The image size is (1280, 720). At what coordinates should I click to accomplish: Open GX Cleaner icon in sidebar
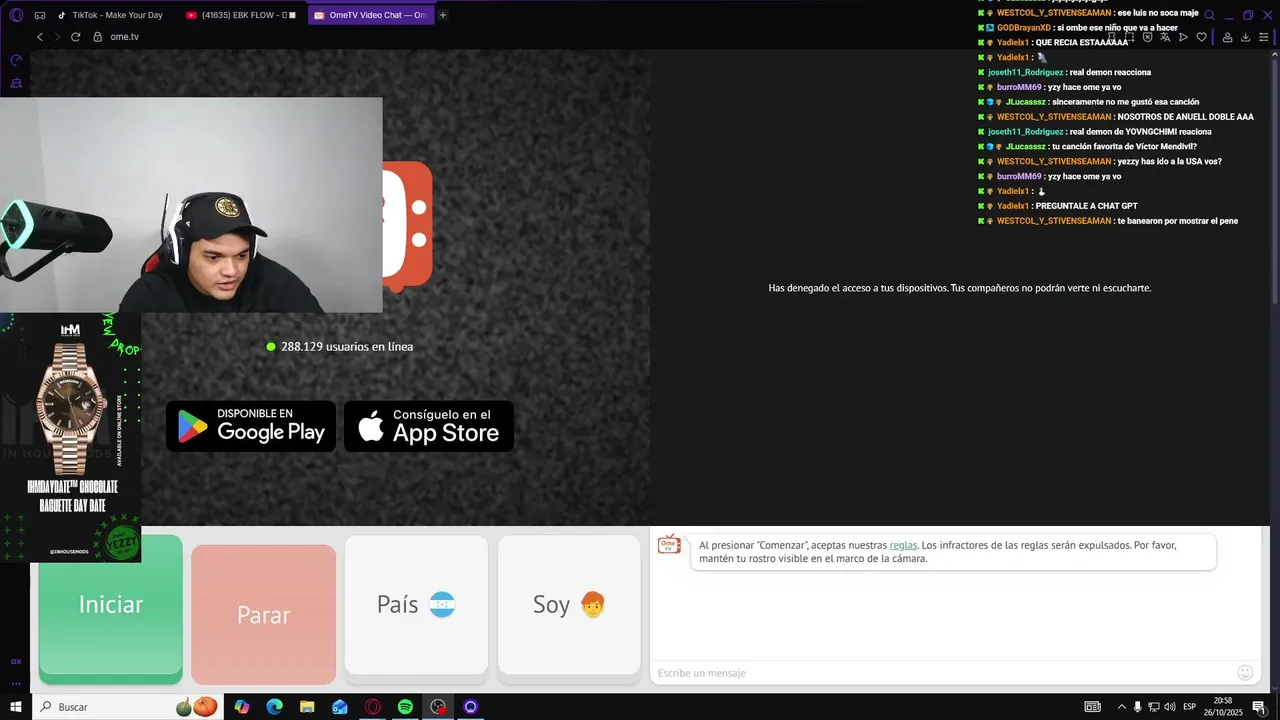(16, 83)
